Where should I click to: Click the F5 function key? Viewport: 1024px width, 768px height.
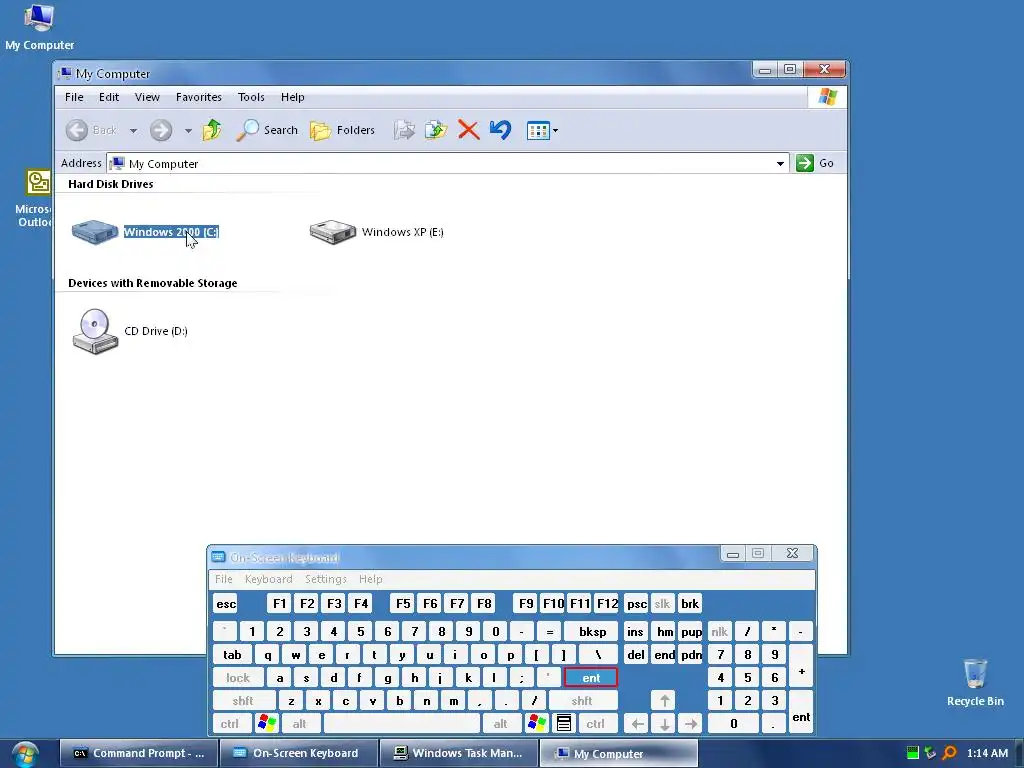coord(403,604)
